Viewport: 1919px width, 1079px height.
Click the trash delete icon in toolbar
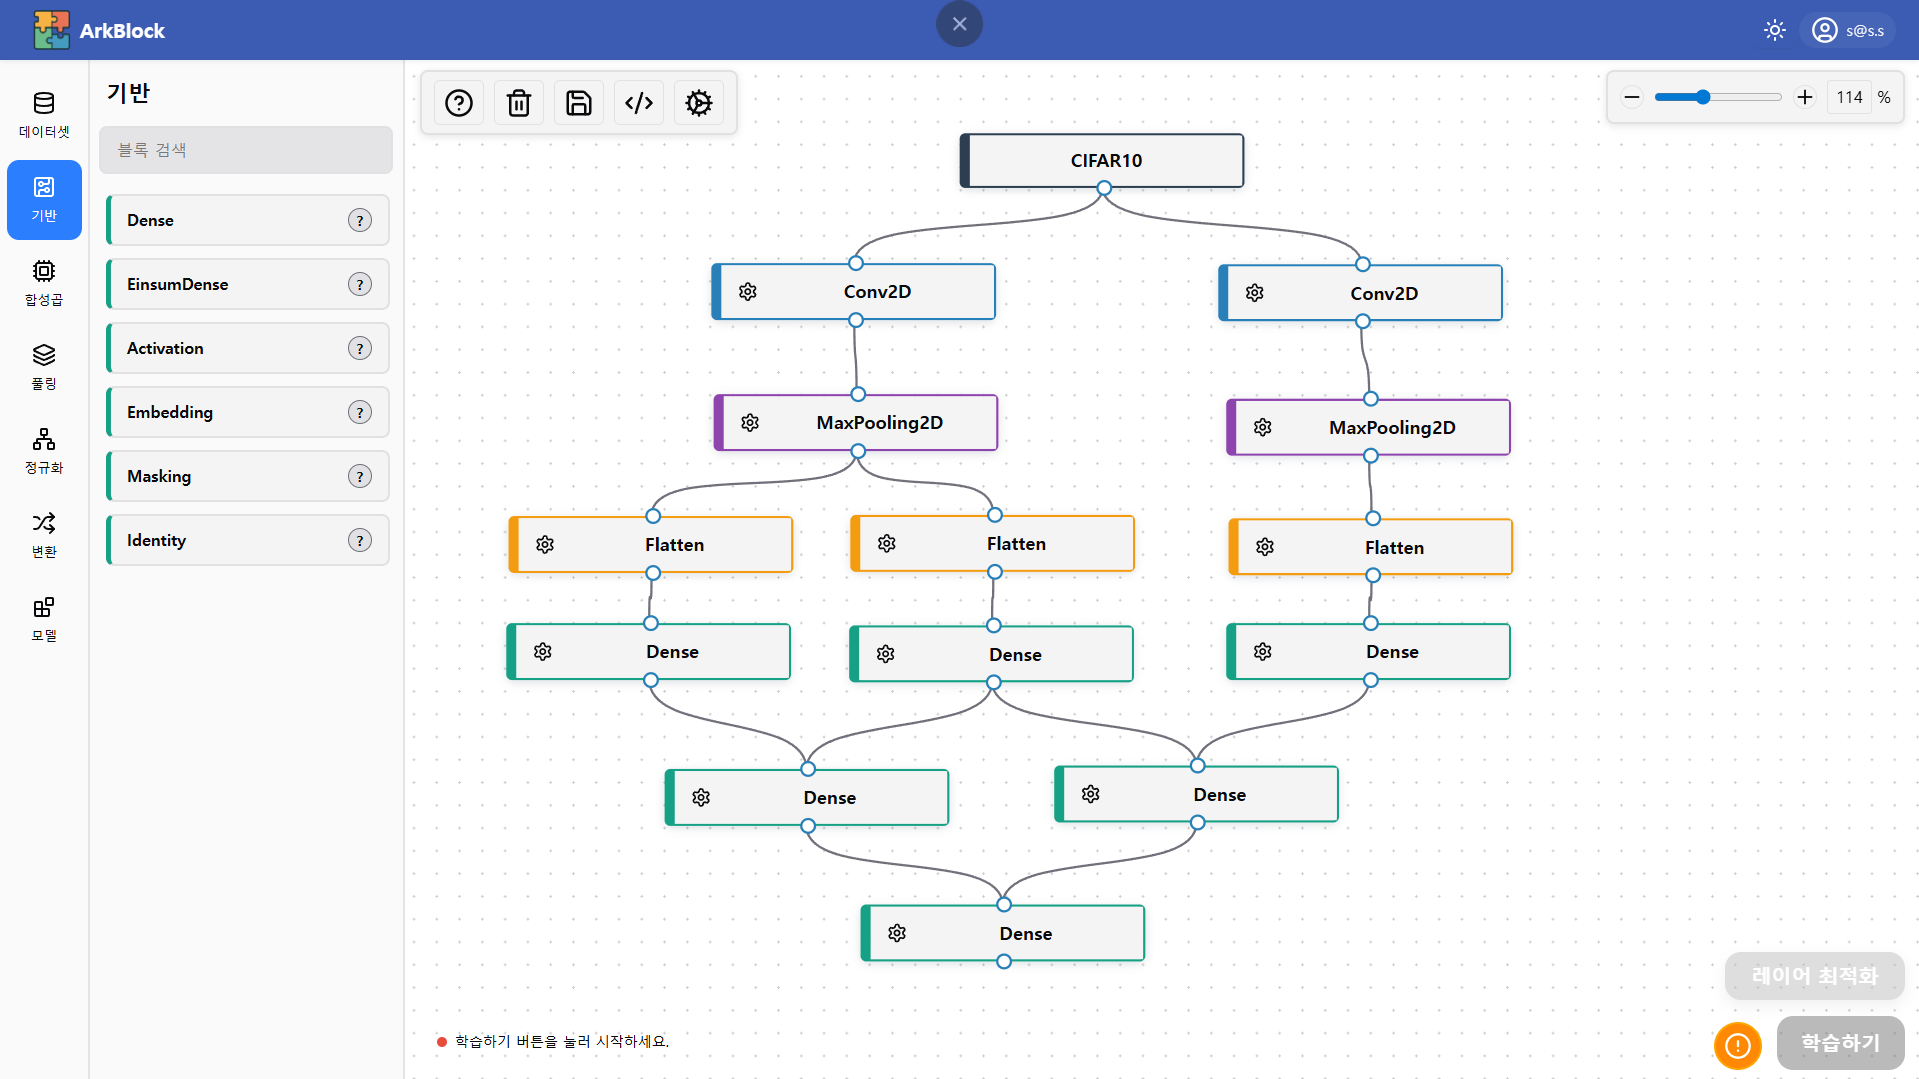[x=519, y=103]
